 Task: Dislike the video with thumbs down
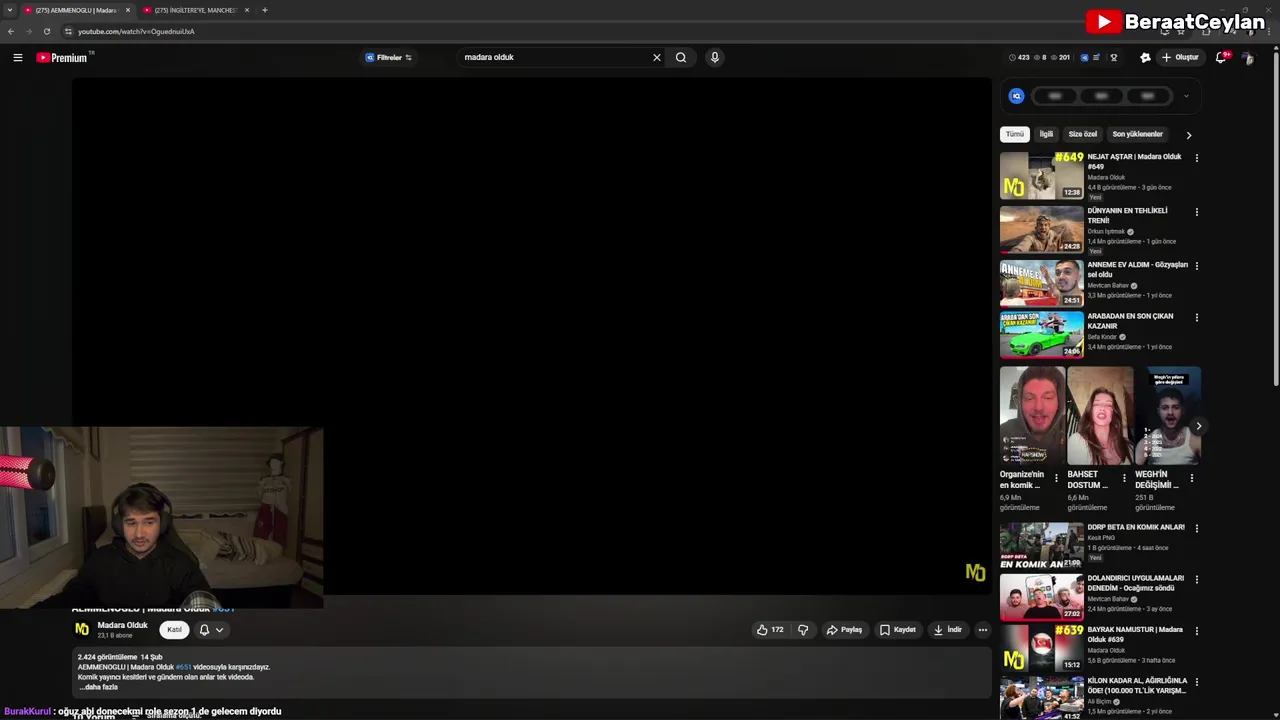click(x=803, y=630)
